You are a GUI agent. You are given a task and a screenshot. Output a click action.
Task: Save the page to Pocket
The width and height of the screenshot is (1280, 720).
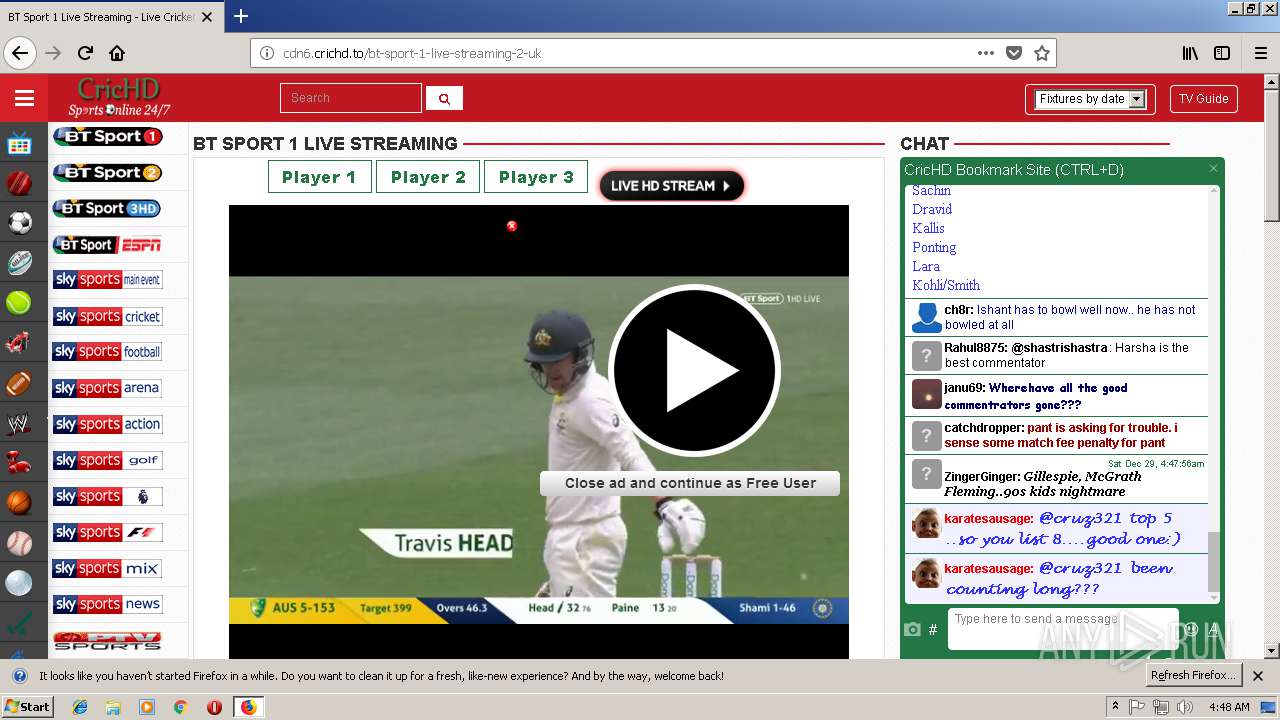click(x=1014, y=53)
